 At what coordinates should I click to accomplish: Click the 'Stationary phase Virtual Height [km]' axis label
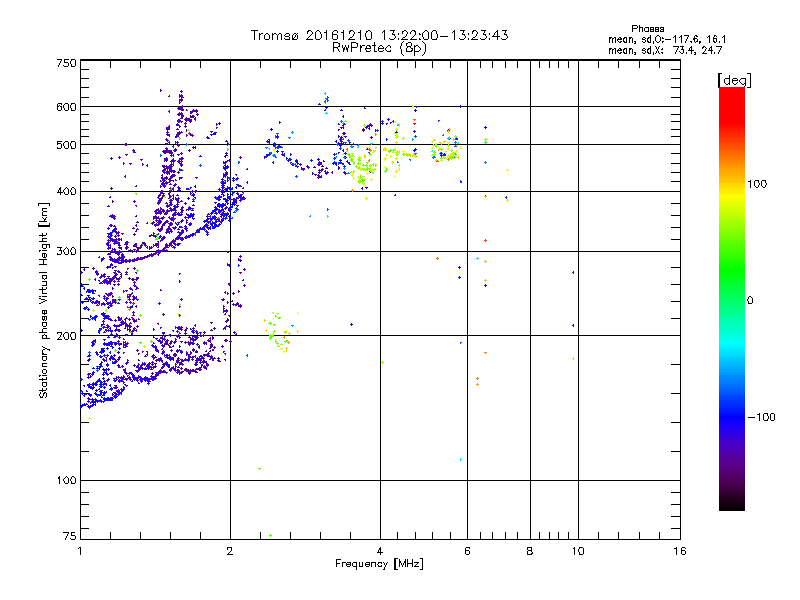tap(44, 301)
